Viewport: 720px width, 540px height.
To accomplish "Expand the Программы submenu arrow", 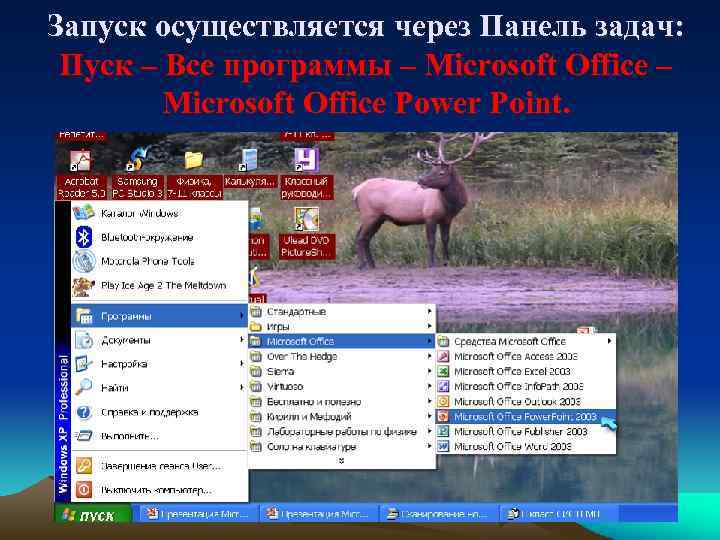I will (x=242, y=315).
